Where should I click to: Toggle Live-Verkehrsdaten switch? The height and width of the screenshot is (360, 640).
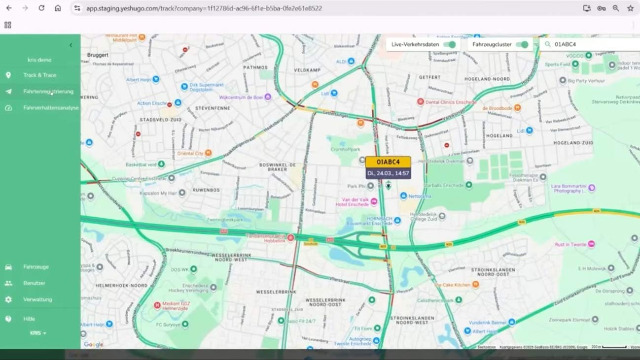(x=449, y=44)
